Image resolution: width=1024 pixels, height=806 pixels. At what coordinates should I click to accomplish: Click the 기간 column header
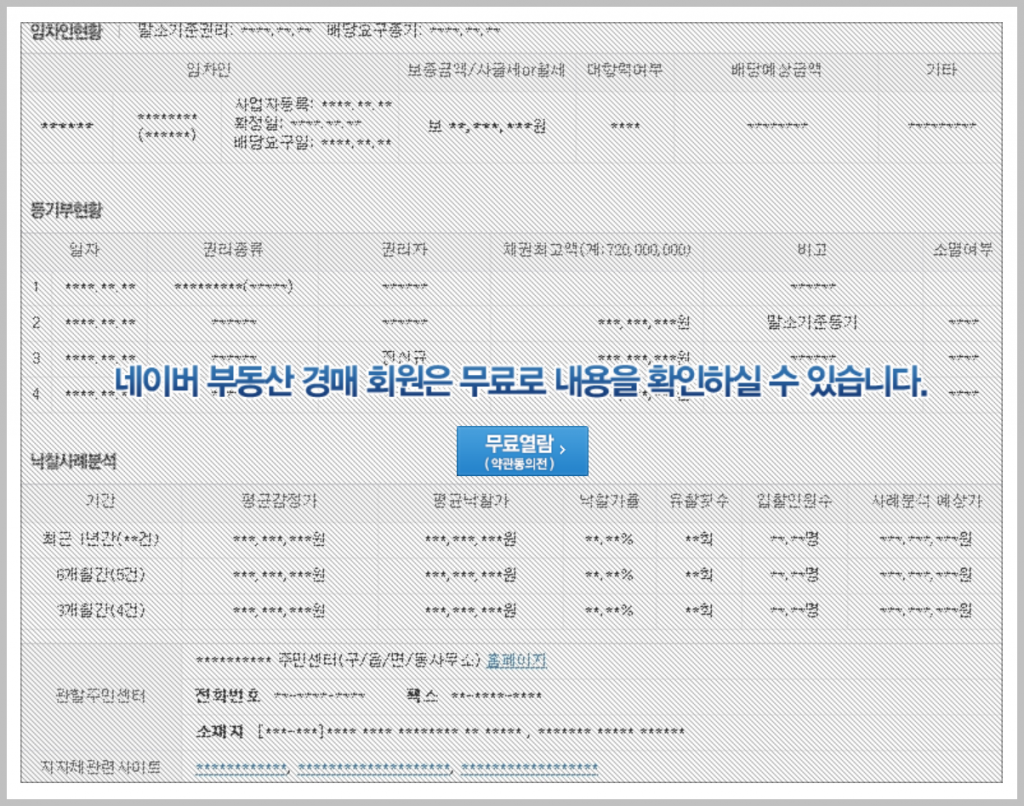(100, 501)
